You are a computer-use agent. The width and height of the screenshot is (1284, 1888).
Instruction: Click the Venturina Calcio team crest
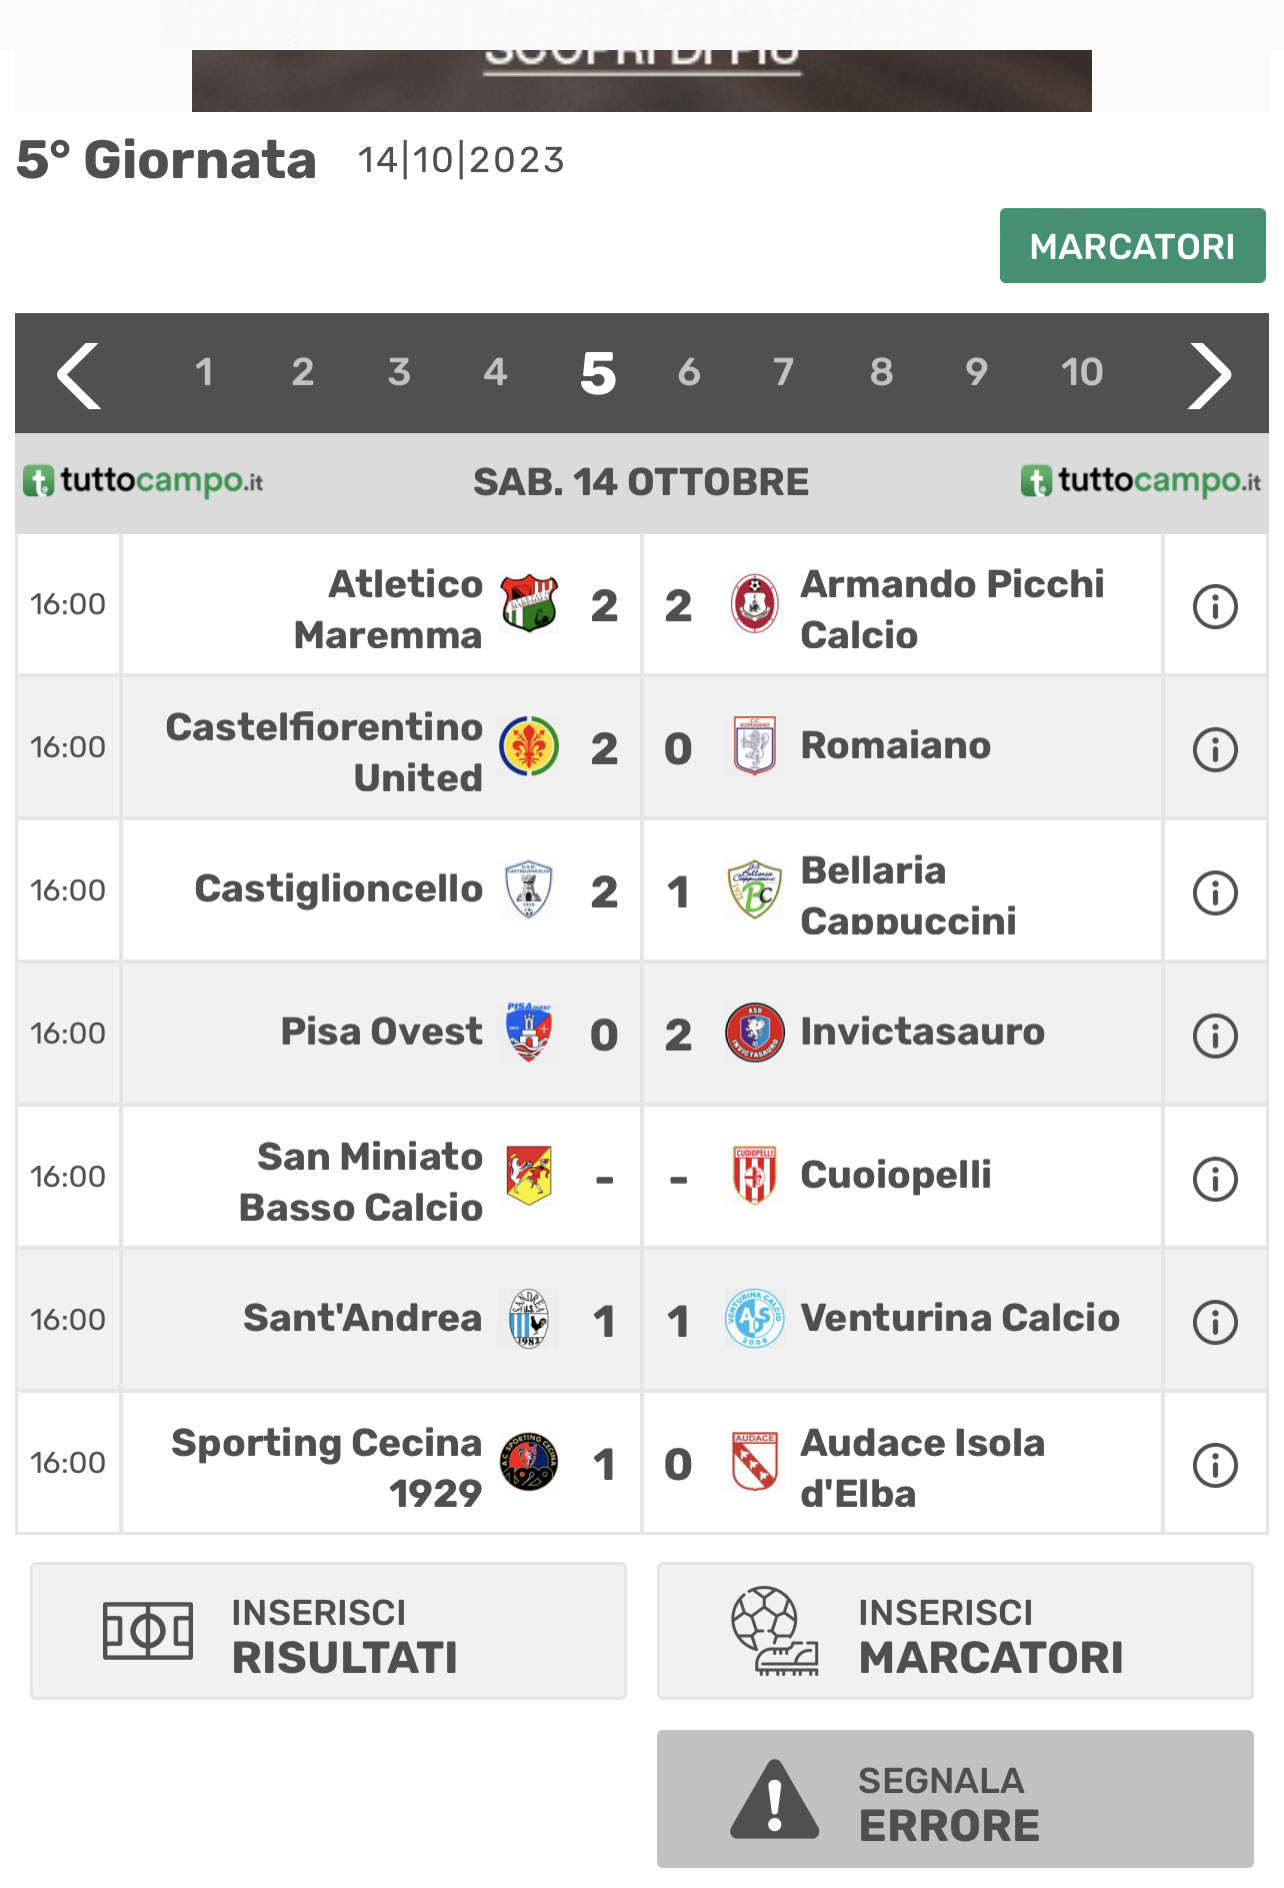[754, 1318]
